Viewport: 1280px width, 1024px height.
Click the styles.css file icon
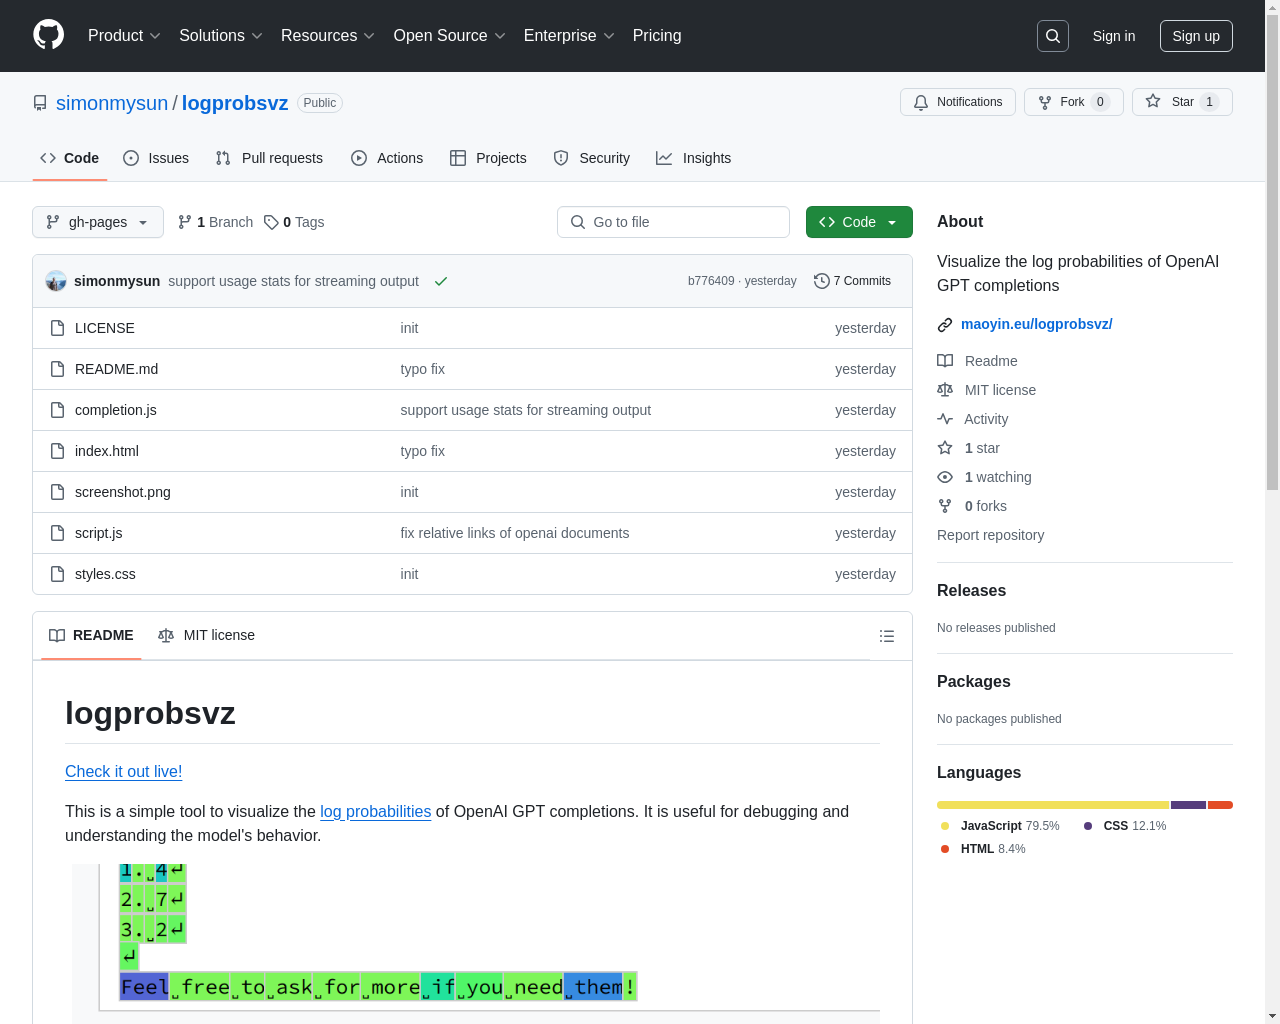pos(58,574)
